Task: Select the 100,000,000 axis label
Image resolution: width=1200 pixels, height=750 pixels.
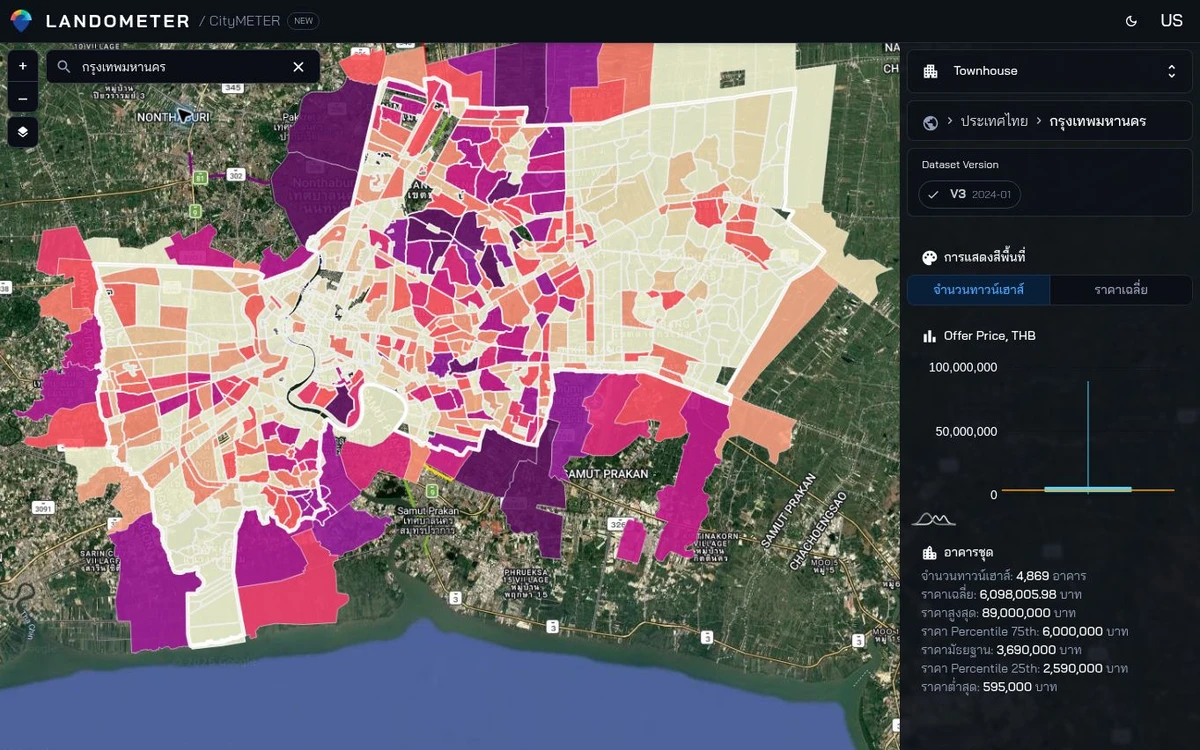Action: (x=963, y=367)
